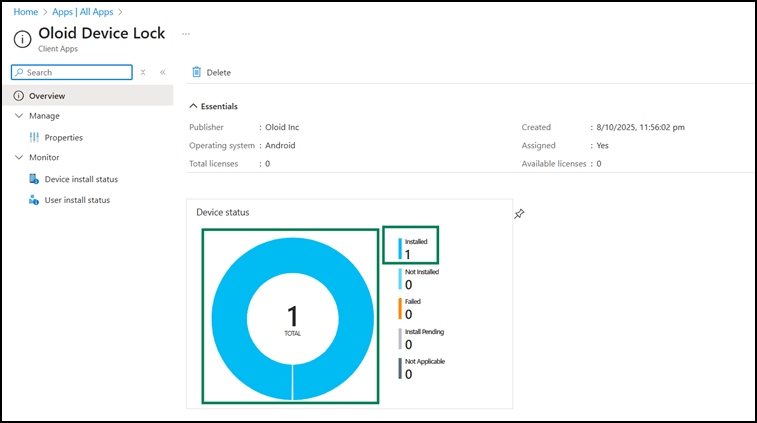Click the Installed legend label
Viewport: 757px width, 423px height.
pos(416,241)
